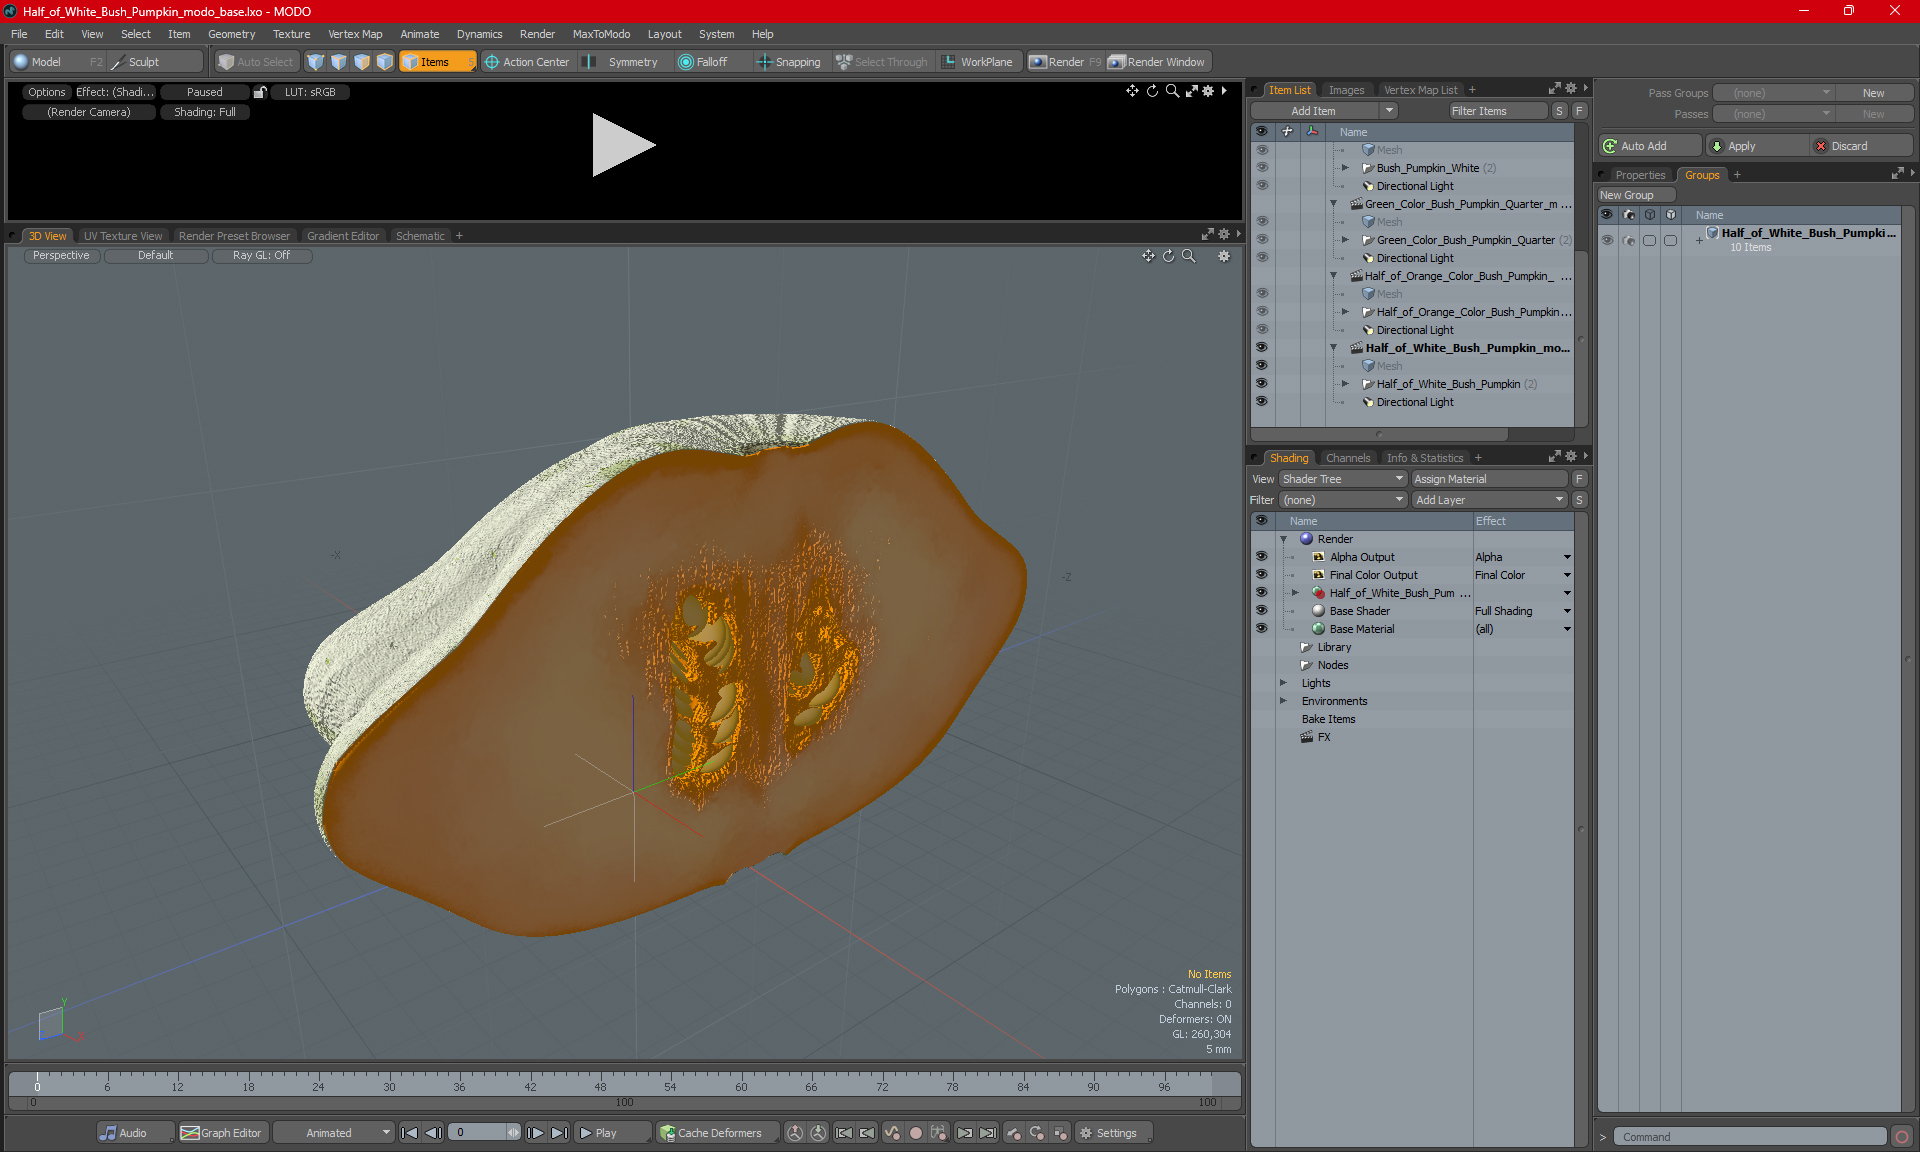Collapse Half_of_Orange_Color_Bush_Pumpkin scene

click(1333, 276)
